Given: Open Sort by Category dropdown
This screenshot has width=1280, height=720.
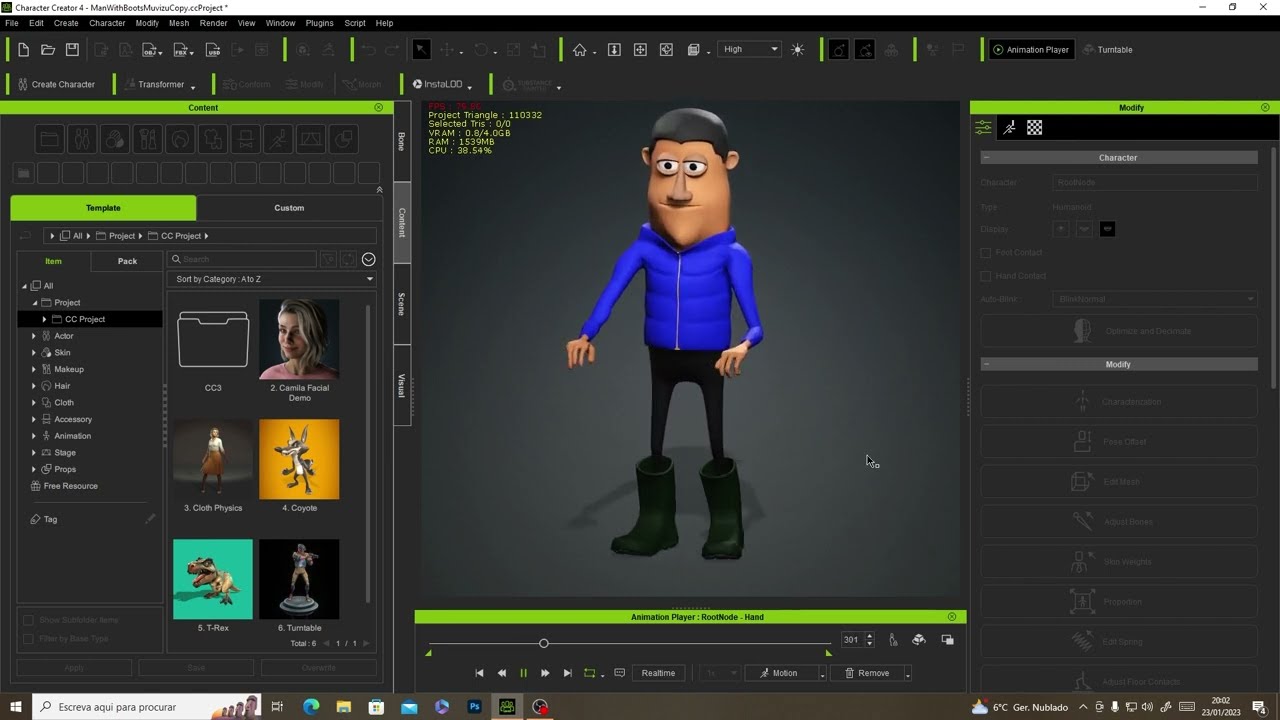Looking at the screenshot, I should [x=272, y=279].
